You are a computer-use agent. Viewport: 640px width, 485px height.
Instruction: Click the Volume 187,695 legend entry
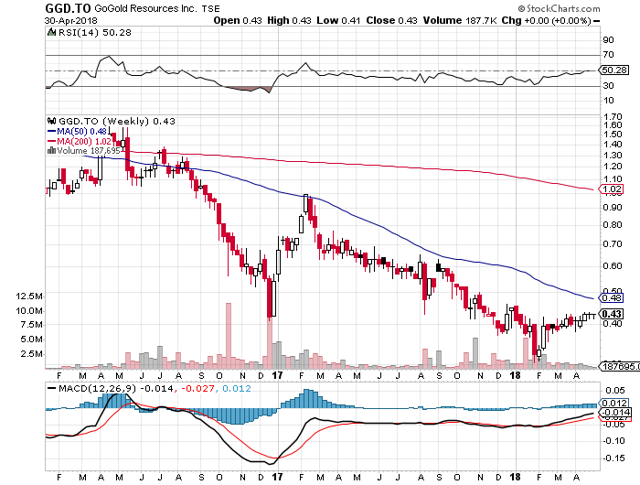(x=89, y=150)
